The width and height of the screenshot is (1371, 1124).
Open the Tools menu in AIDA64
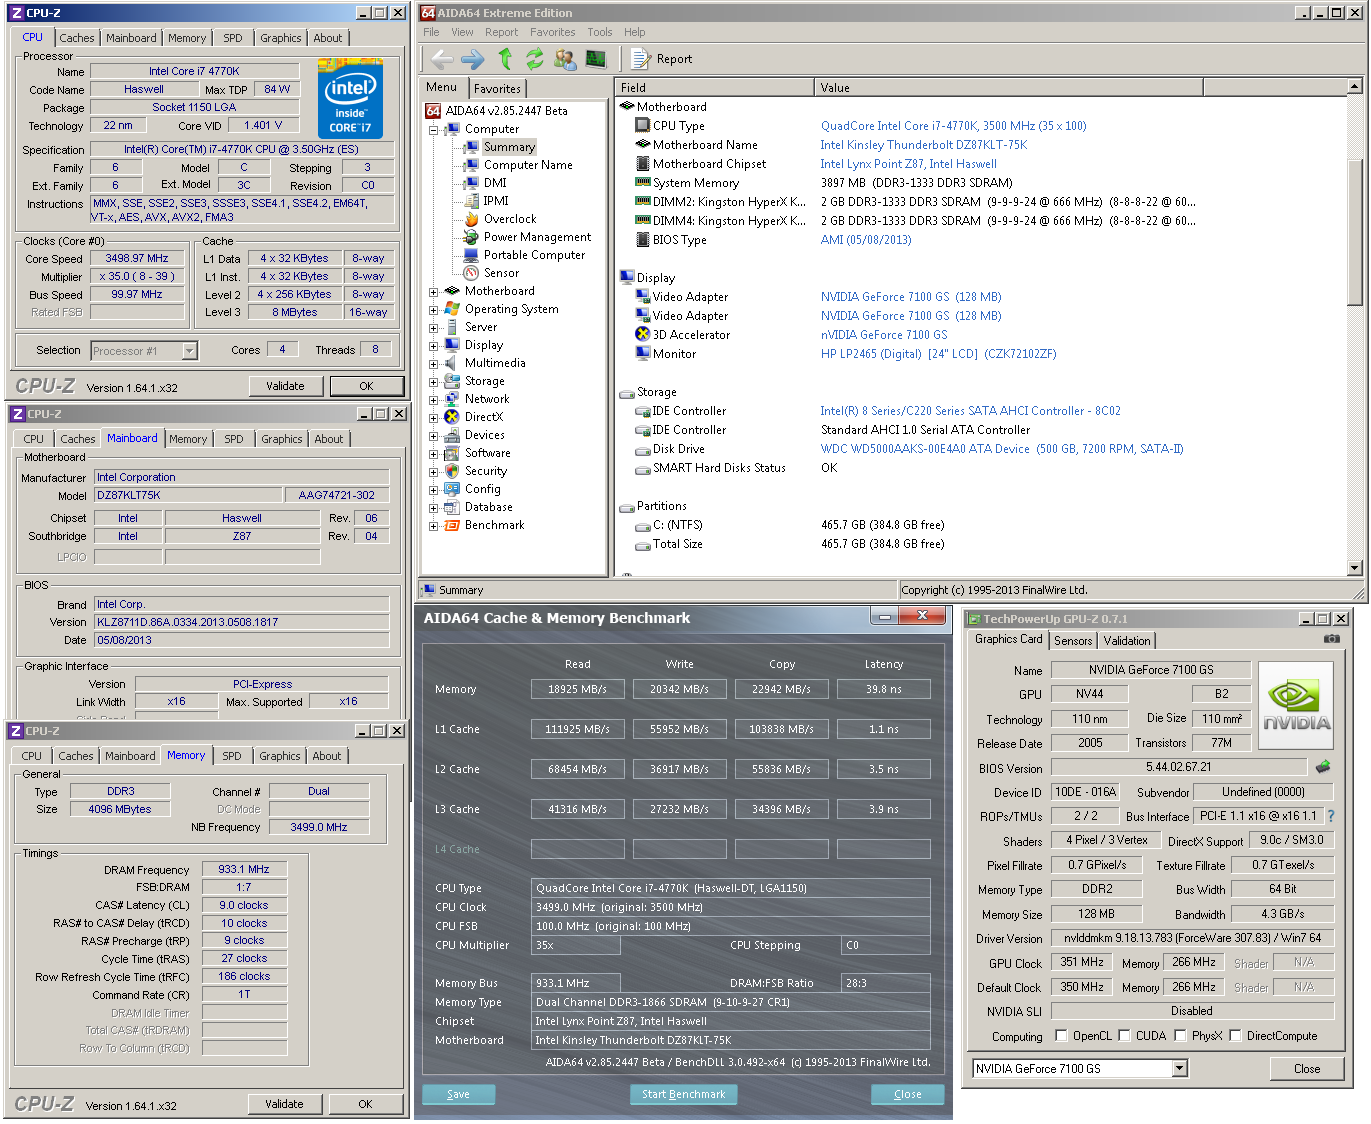[600, 32]
